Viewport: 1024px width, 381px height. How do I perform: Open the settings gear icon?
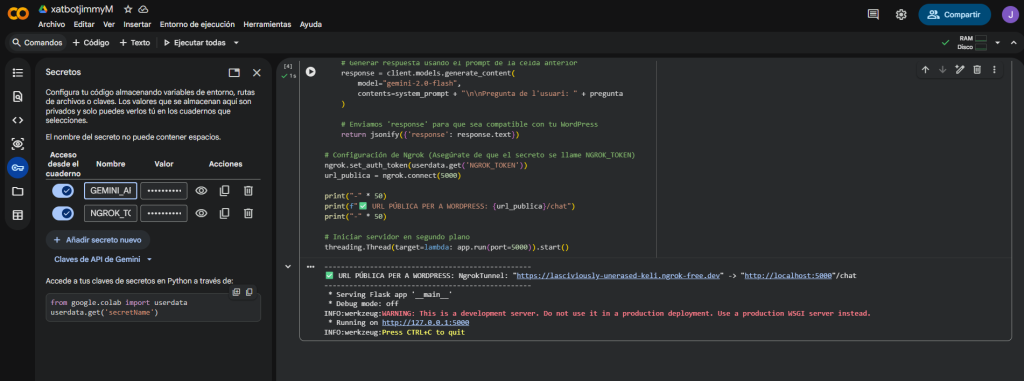[901, 14]
